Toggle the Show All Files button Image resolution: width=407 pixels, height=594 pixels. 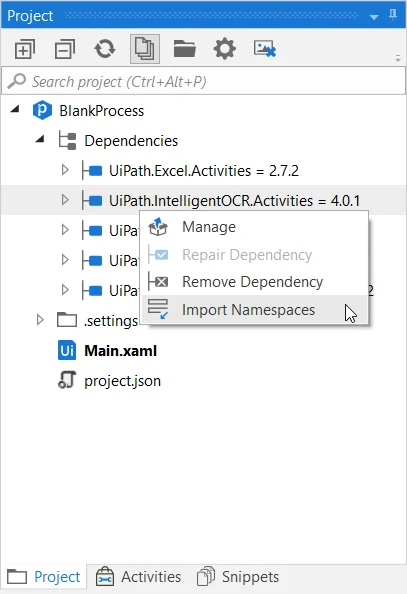pyautogui.click(x=145, y=49)
